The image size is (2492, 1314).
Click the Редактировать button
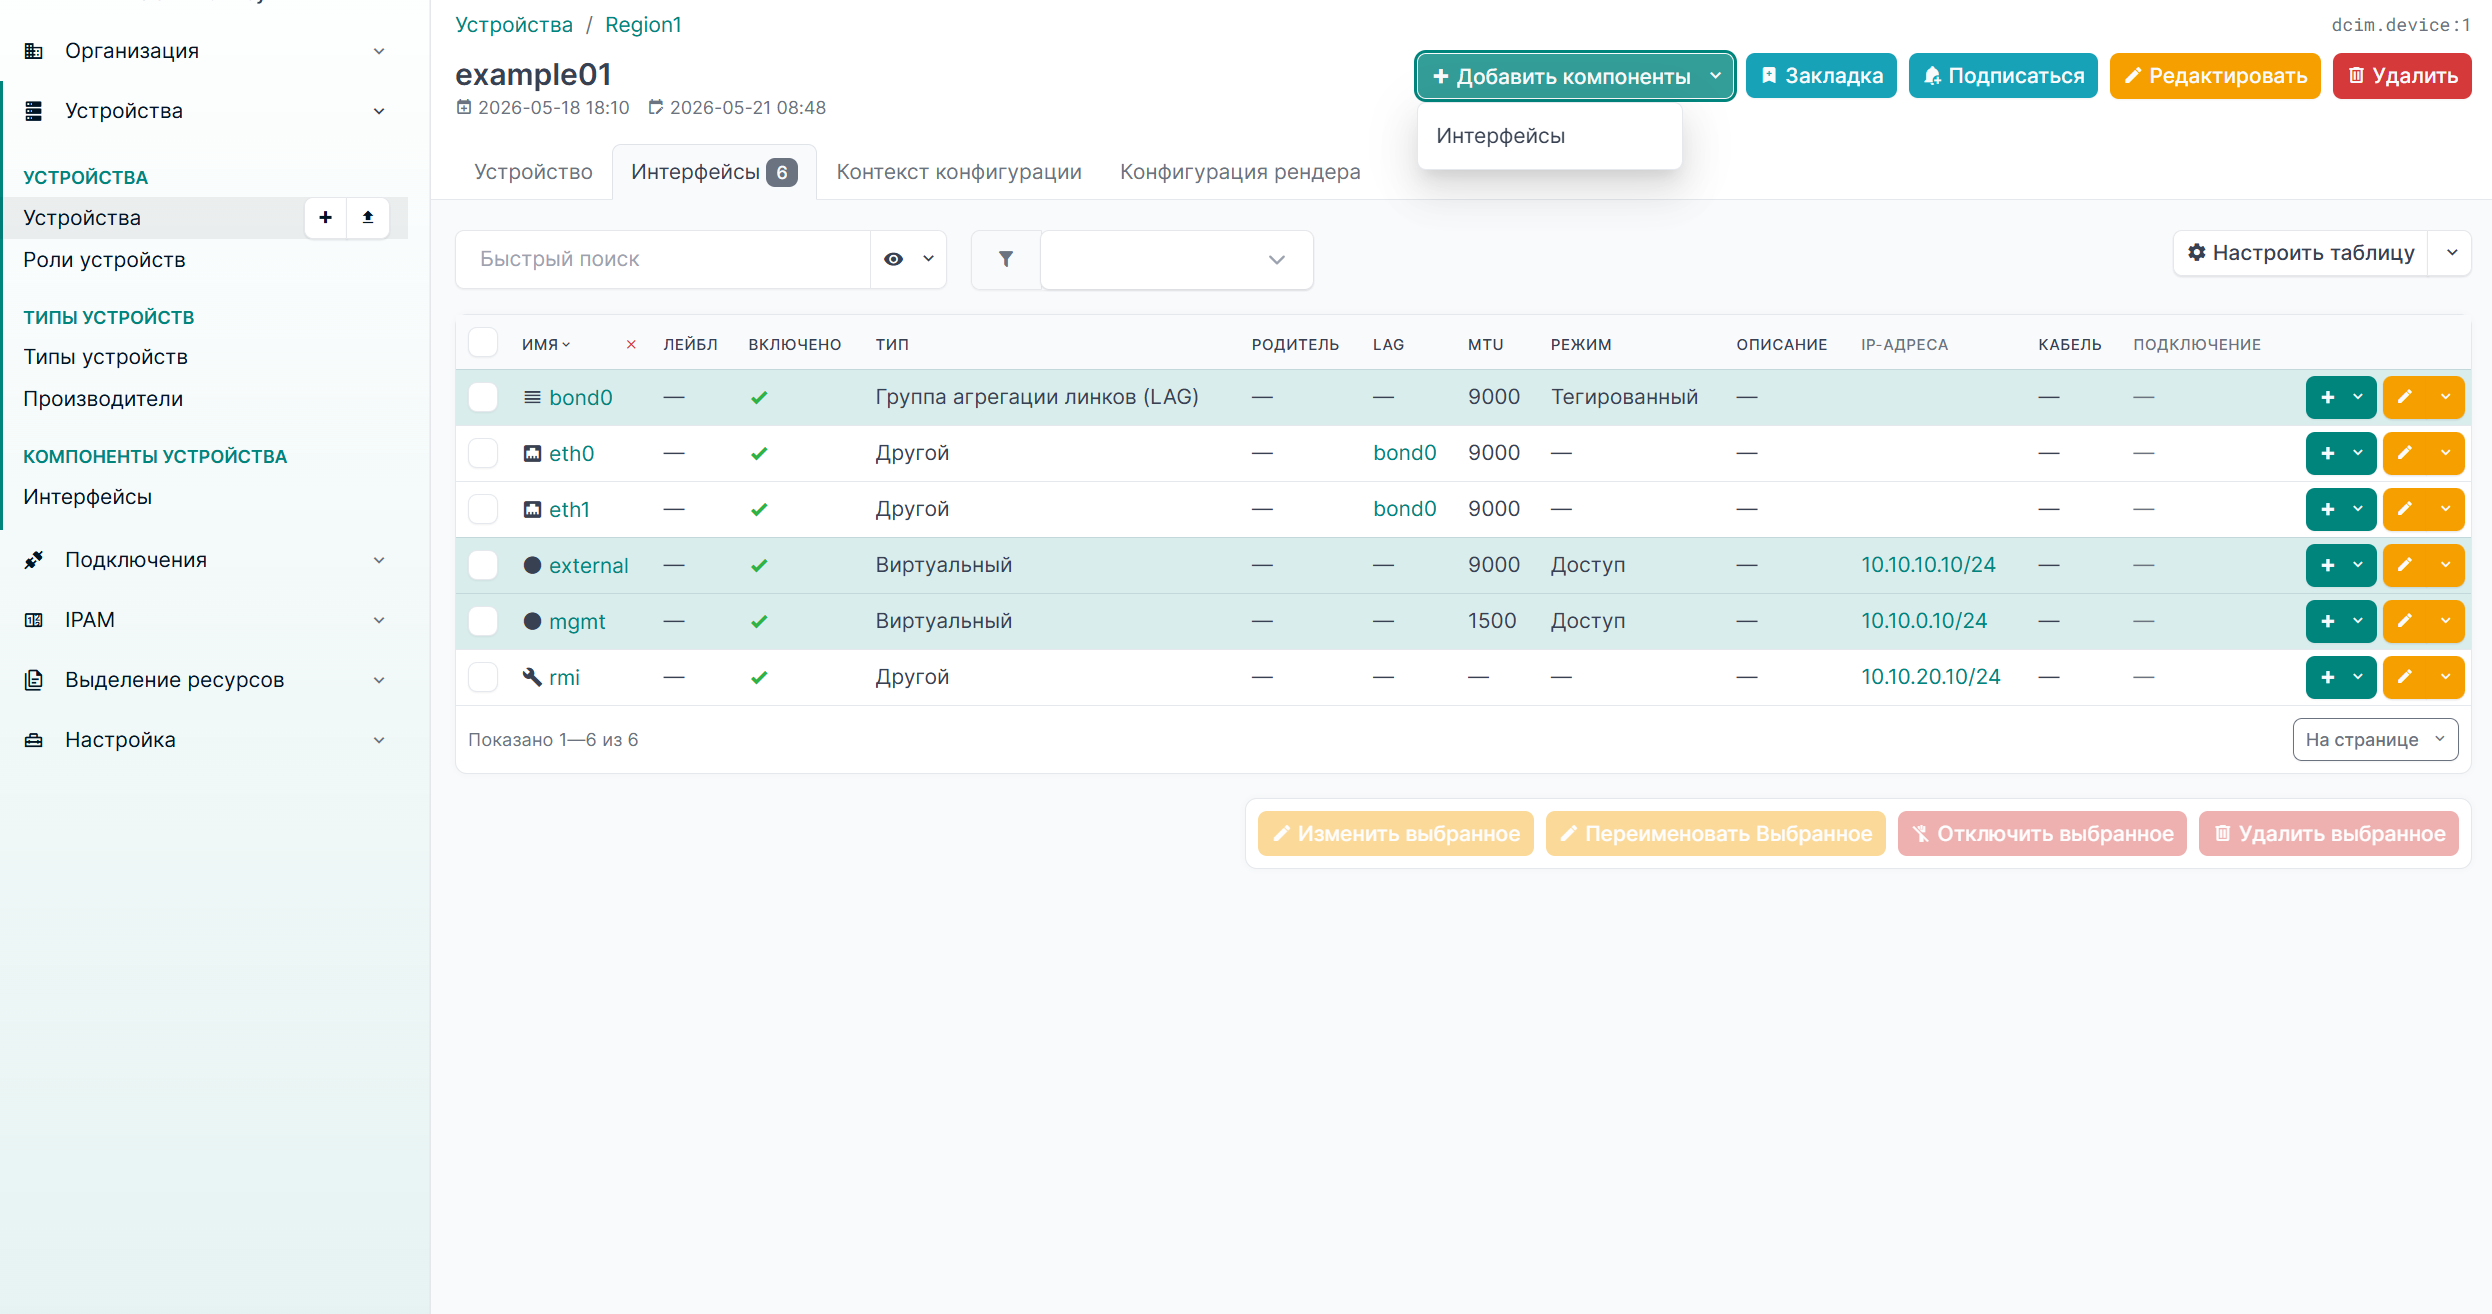(2215, 76)
